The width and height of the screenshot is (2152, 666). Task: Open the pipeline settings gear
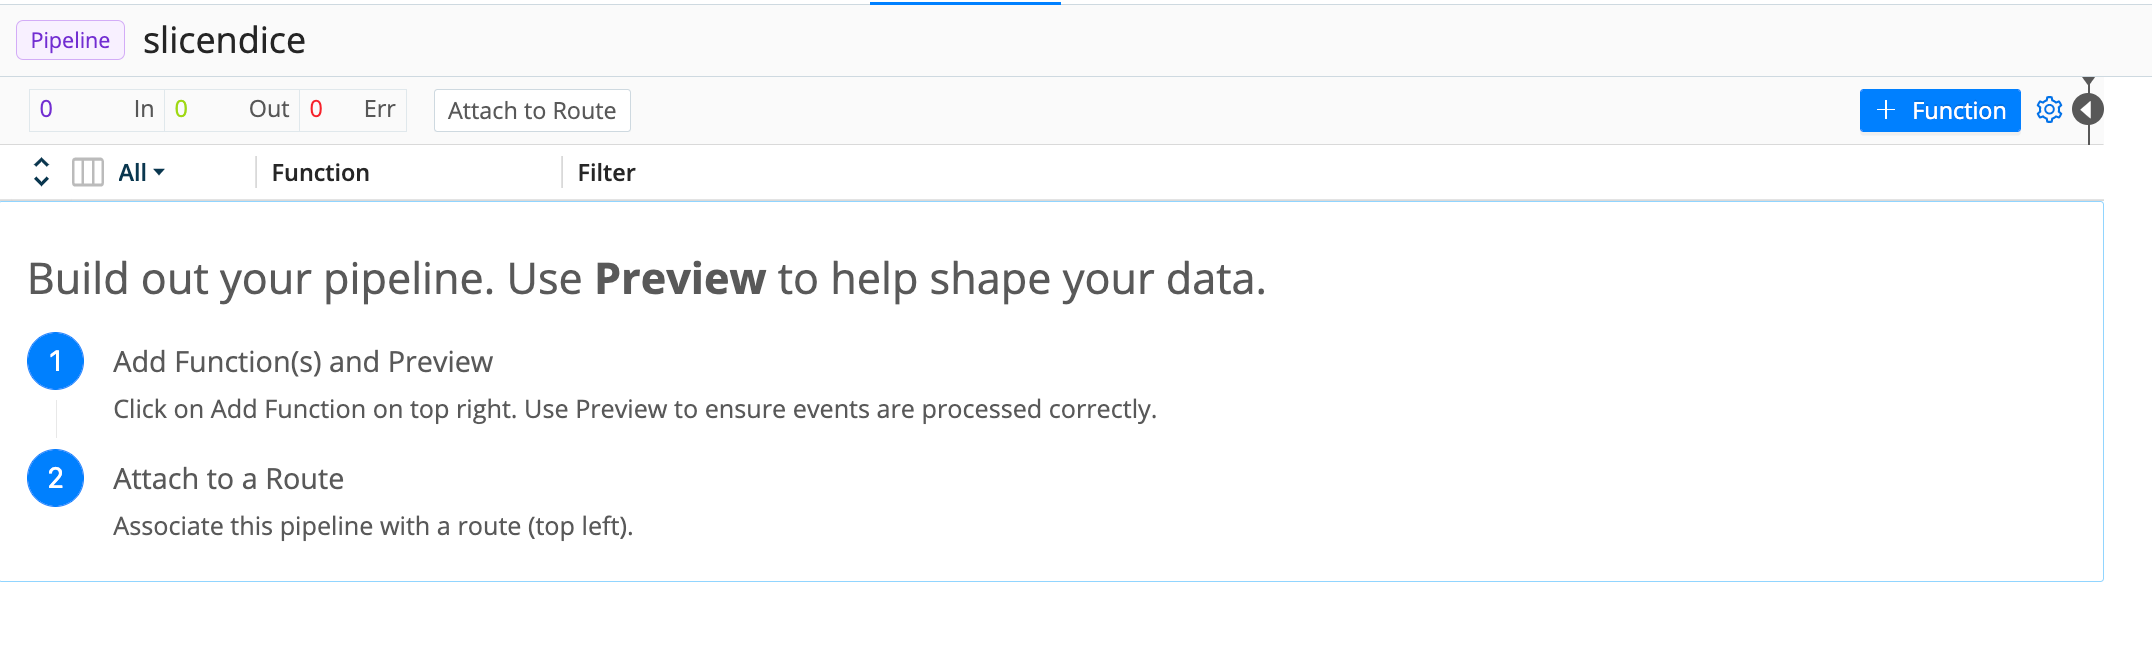coord(2049,110)
